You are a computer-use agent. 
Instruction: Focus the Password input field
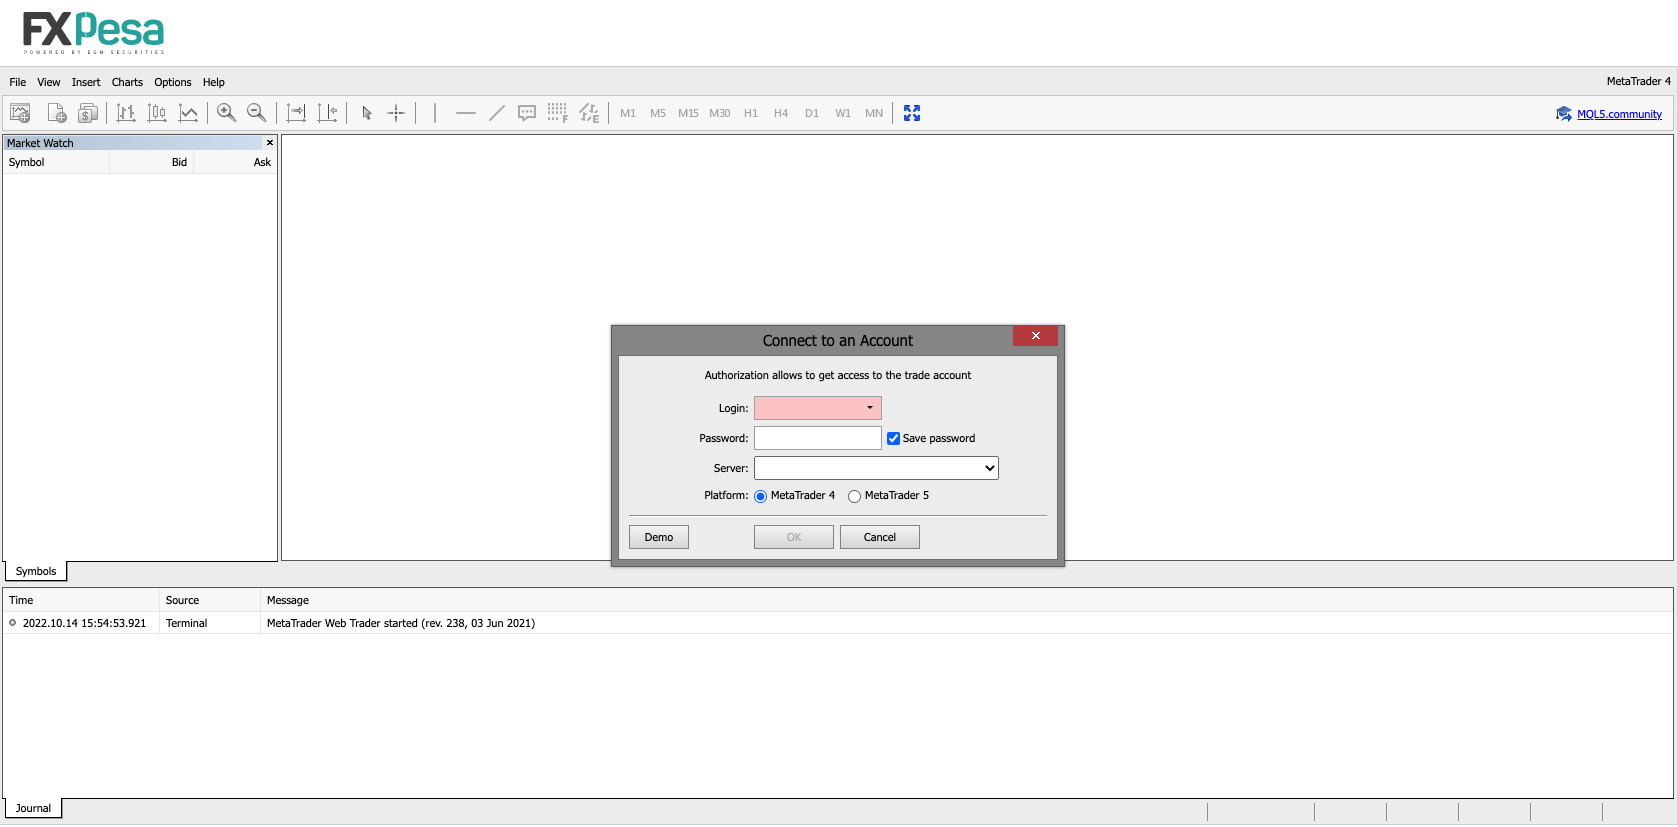pyautogui.click(x=818, y=438)
